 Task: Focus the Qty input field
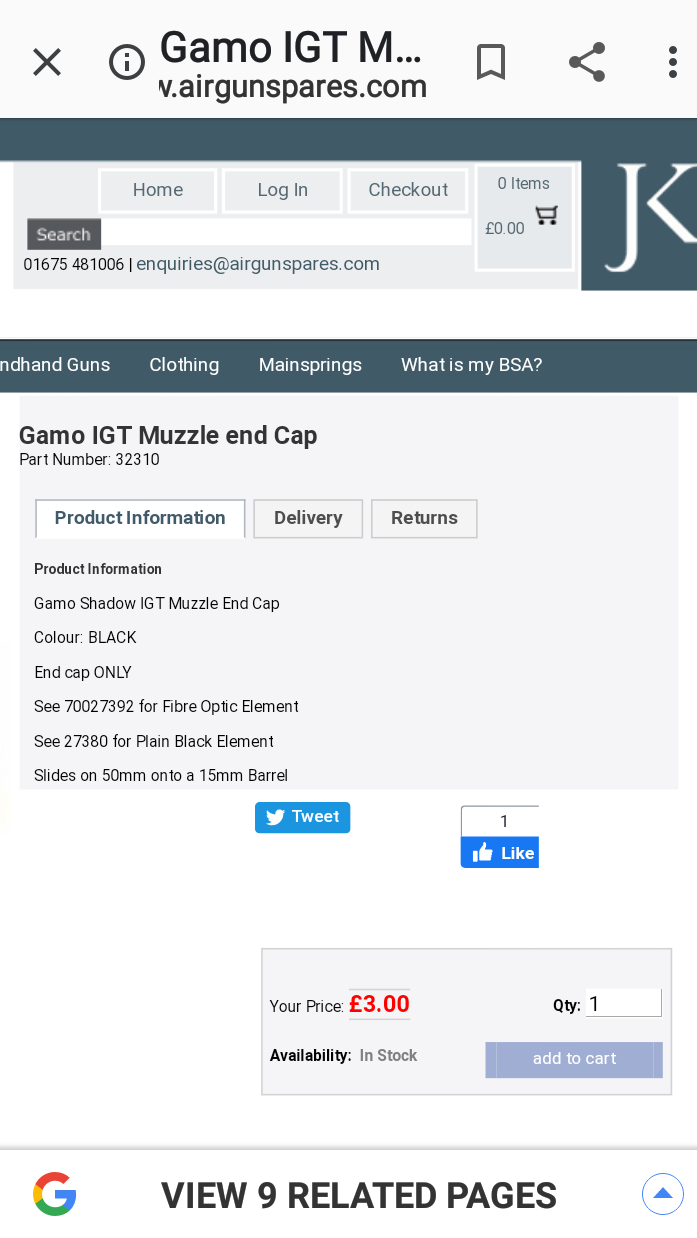(623, 1003)
